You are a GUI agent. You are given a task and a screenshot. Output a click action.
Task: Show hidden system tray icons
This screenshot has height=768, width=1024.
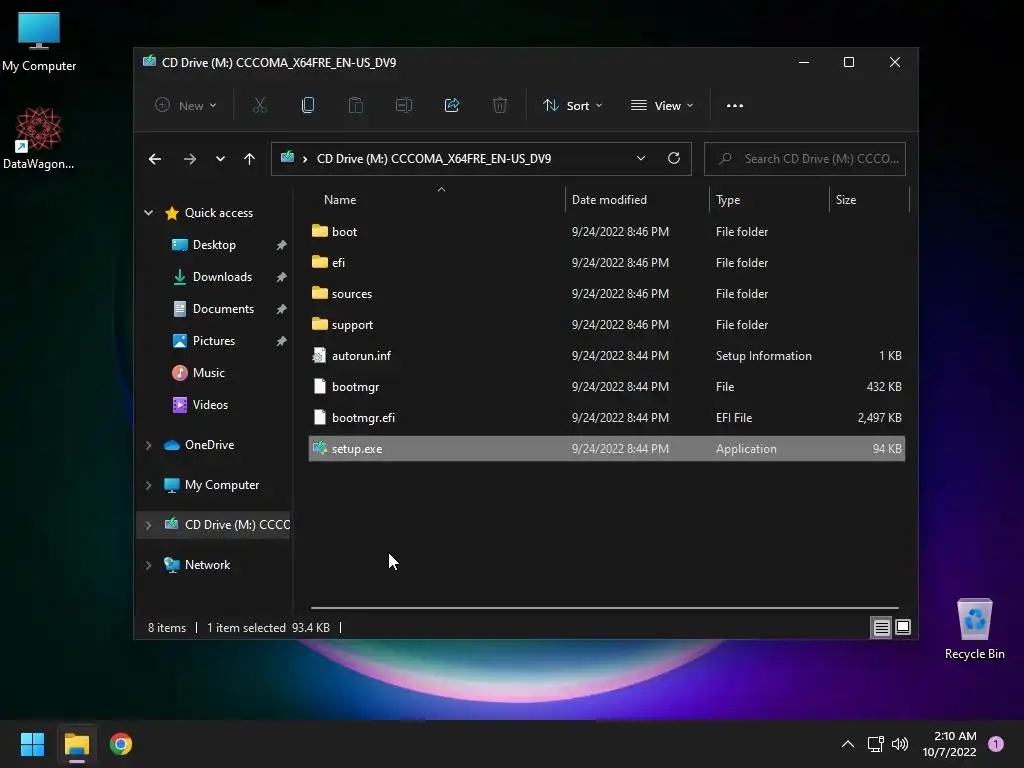point(848,744)
